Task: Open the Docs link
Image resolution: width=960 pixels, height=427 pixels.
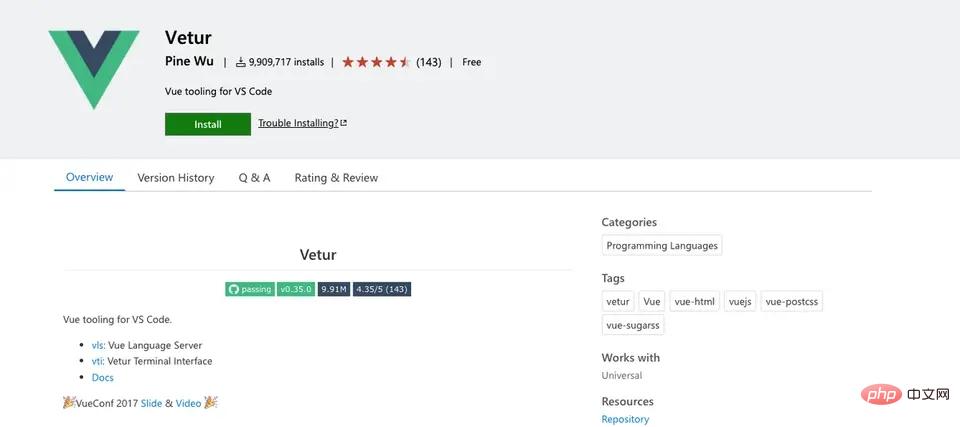Action: point(103,377)
